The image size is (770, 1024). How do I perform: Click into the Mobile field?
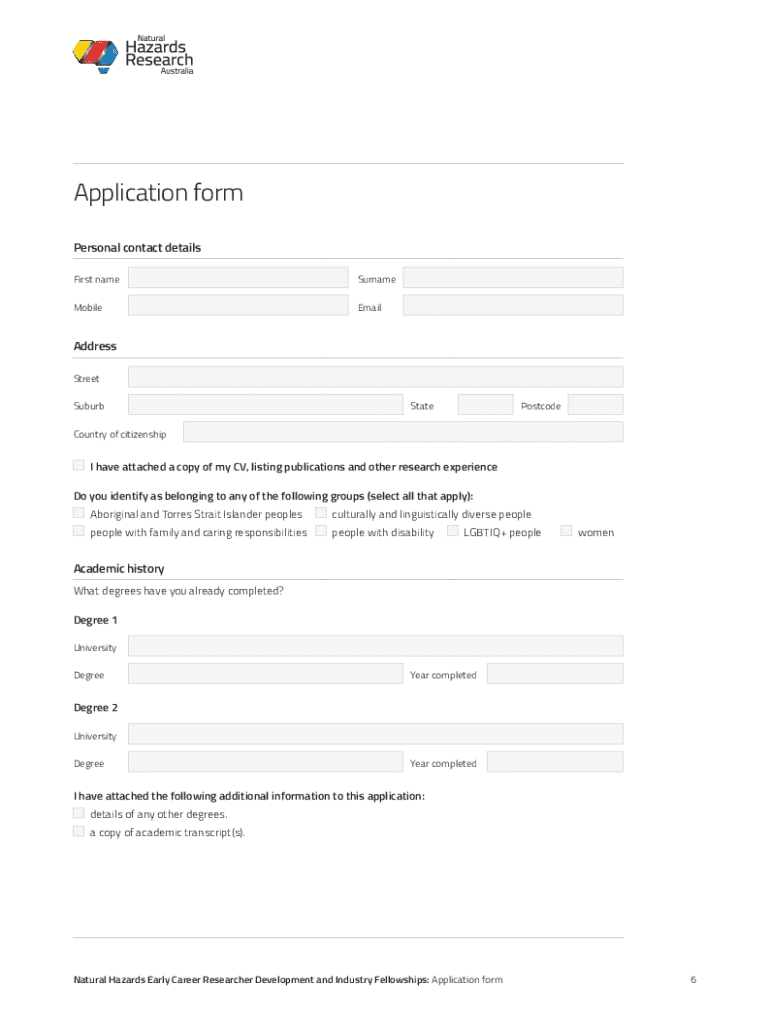click(238, 306)
